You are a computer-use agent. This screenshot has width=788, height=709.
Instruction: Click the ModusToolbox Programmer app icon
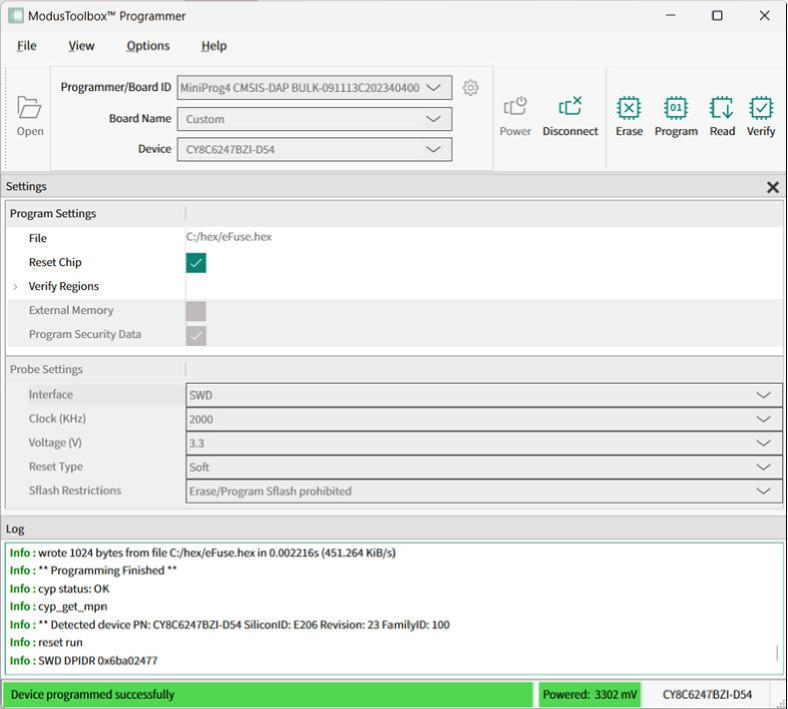(16, 16)
